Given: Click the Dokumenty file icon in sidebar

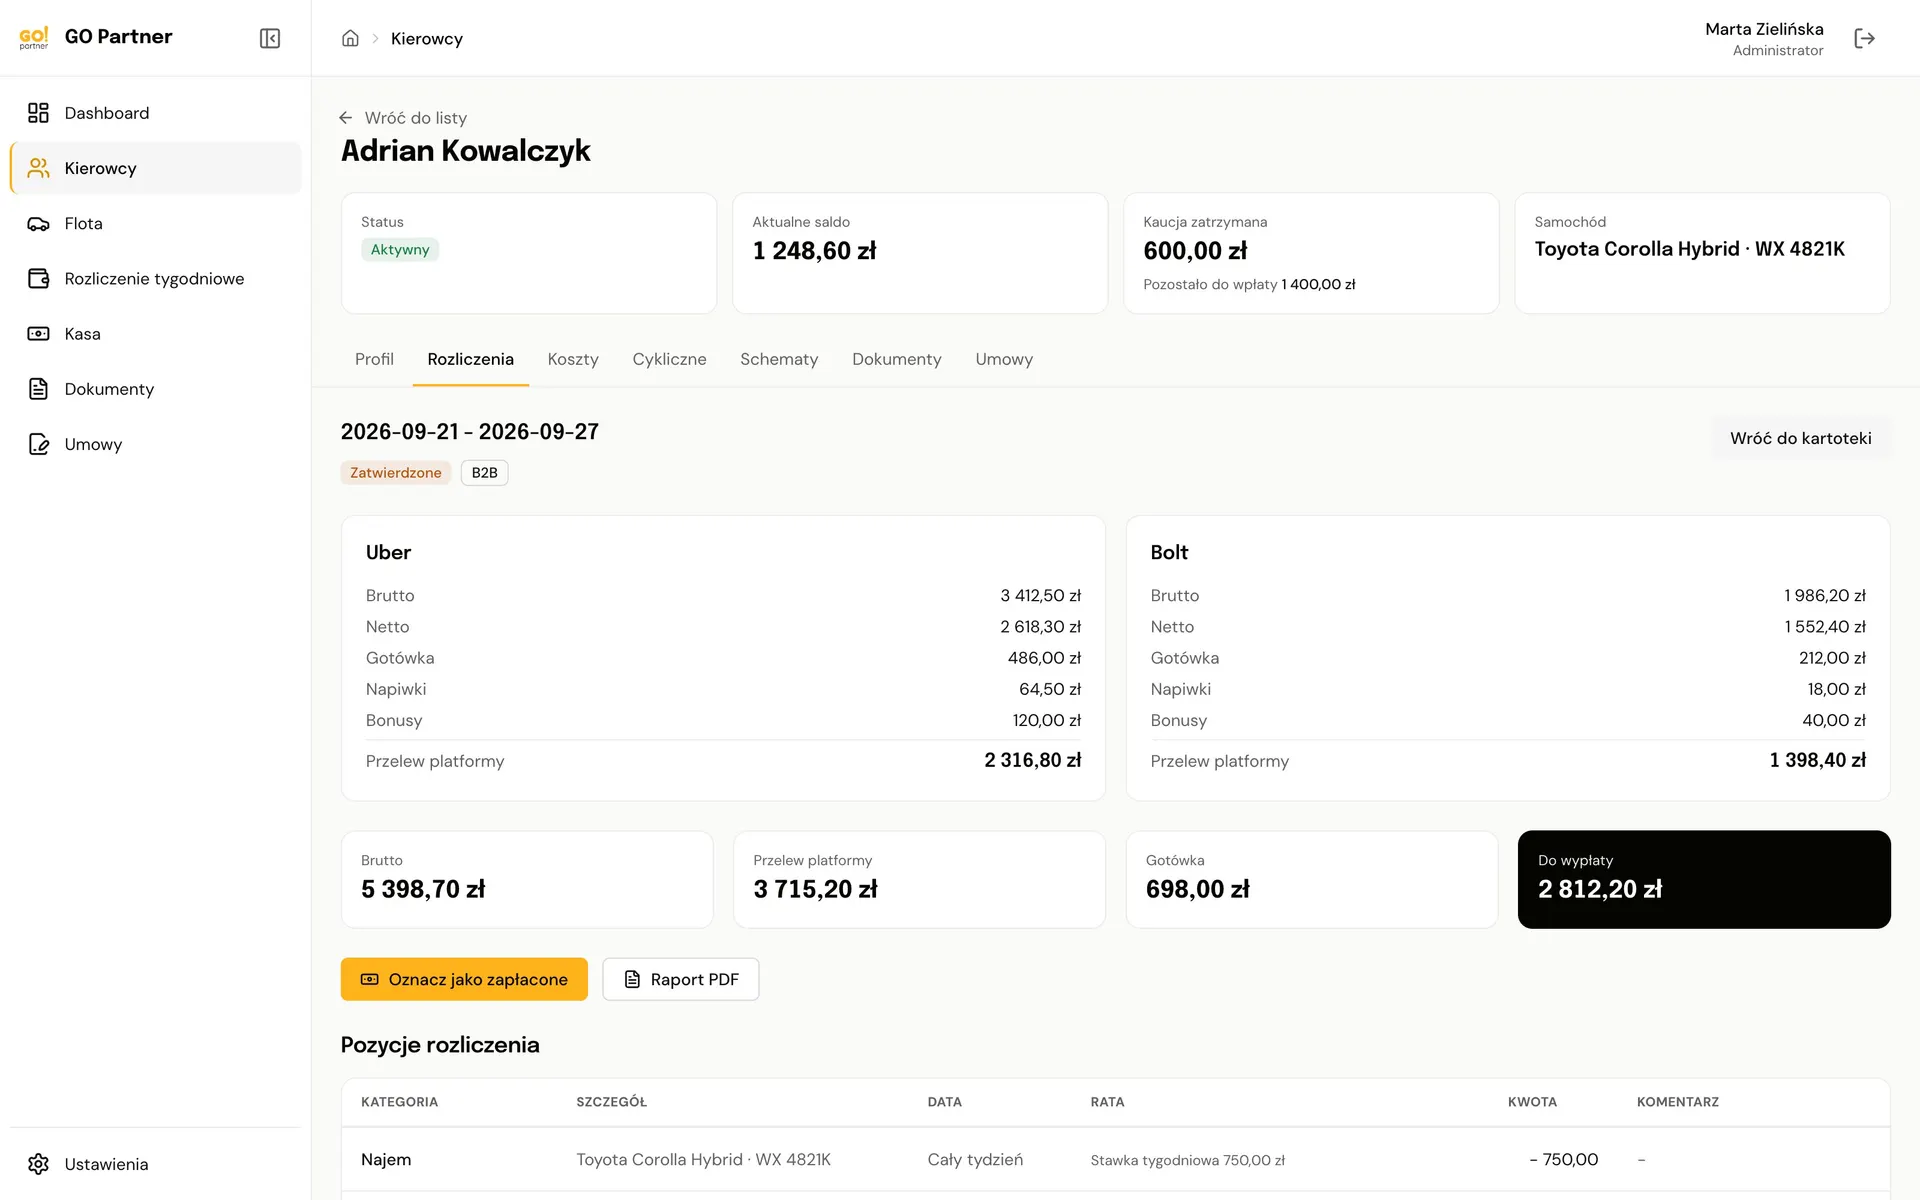Looking at the screenshot, I should (38, 388).
